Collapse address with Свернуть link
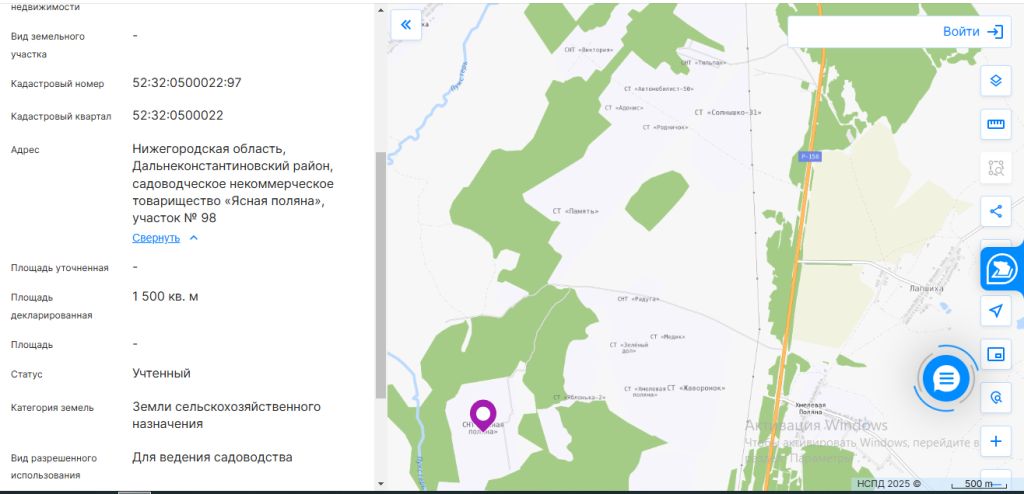Screen dimensions: 1024x494 [x=156, y=238]
